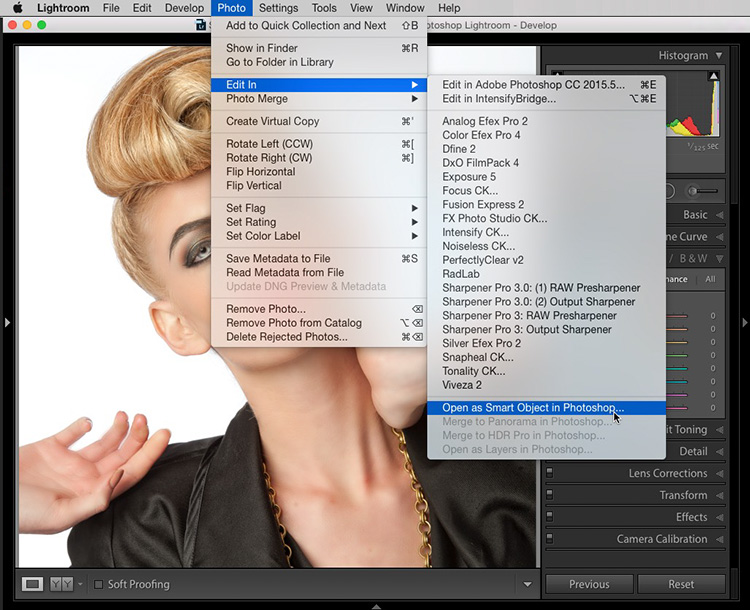
Task: Open the Apple menu
Action: point(17,8)
